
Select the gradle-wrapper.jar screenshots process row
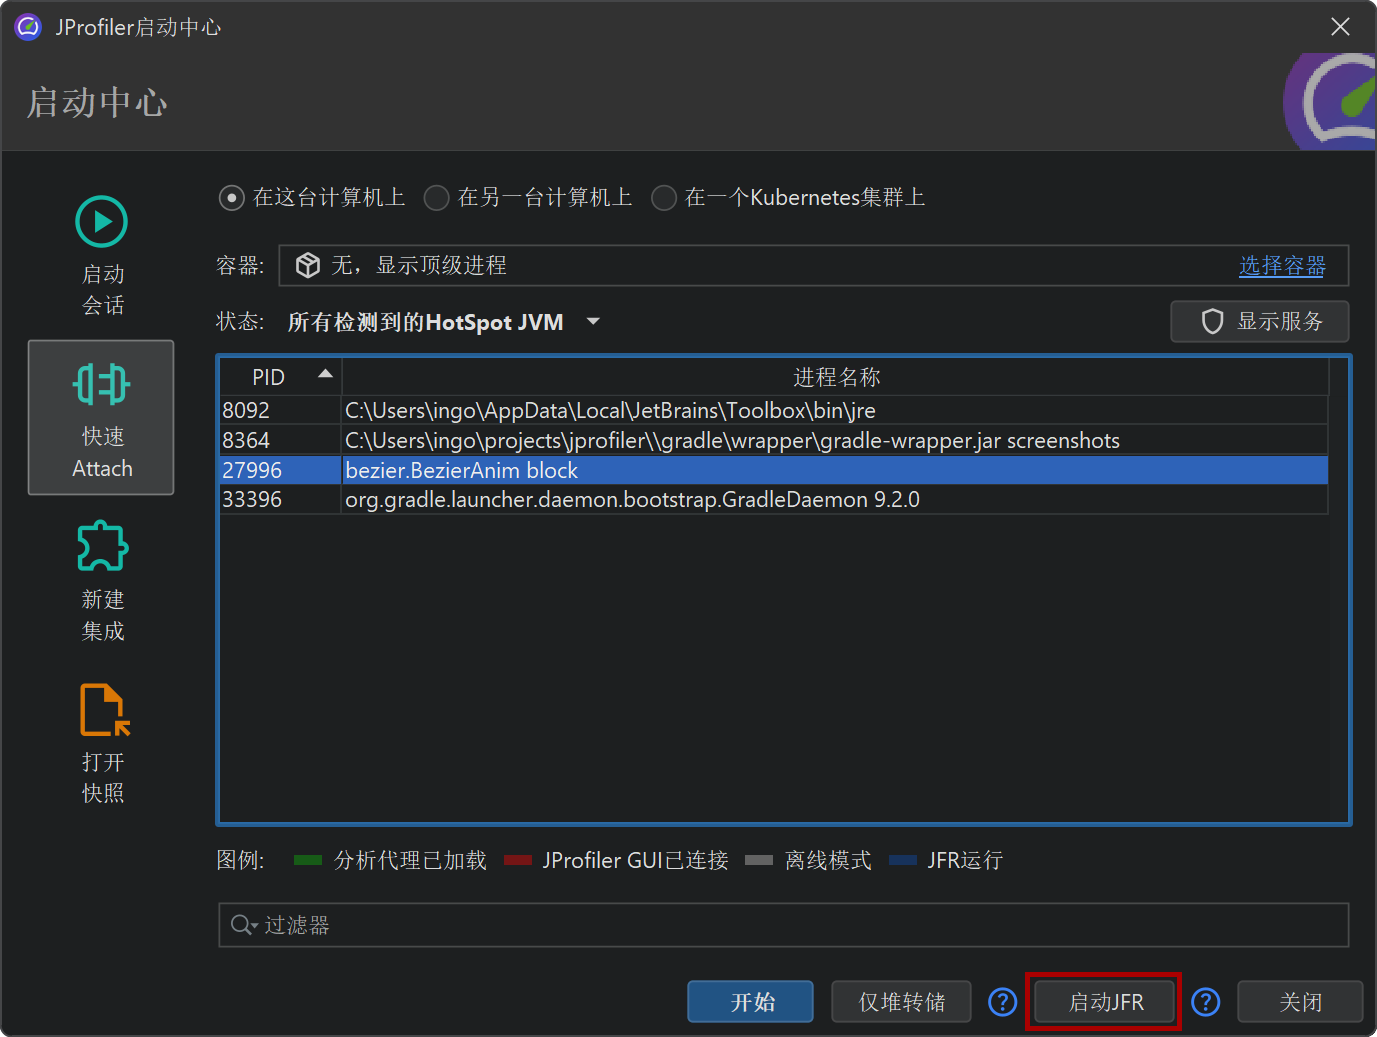774,440
